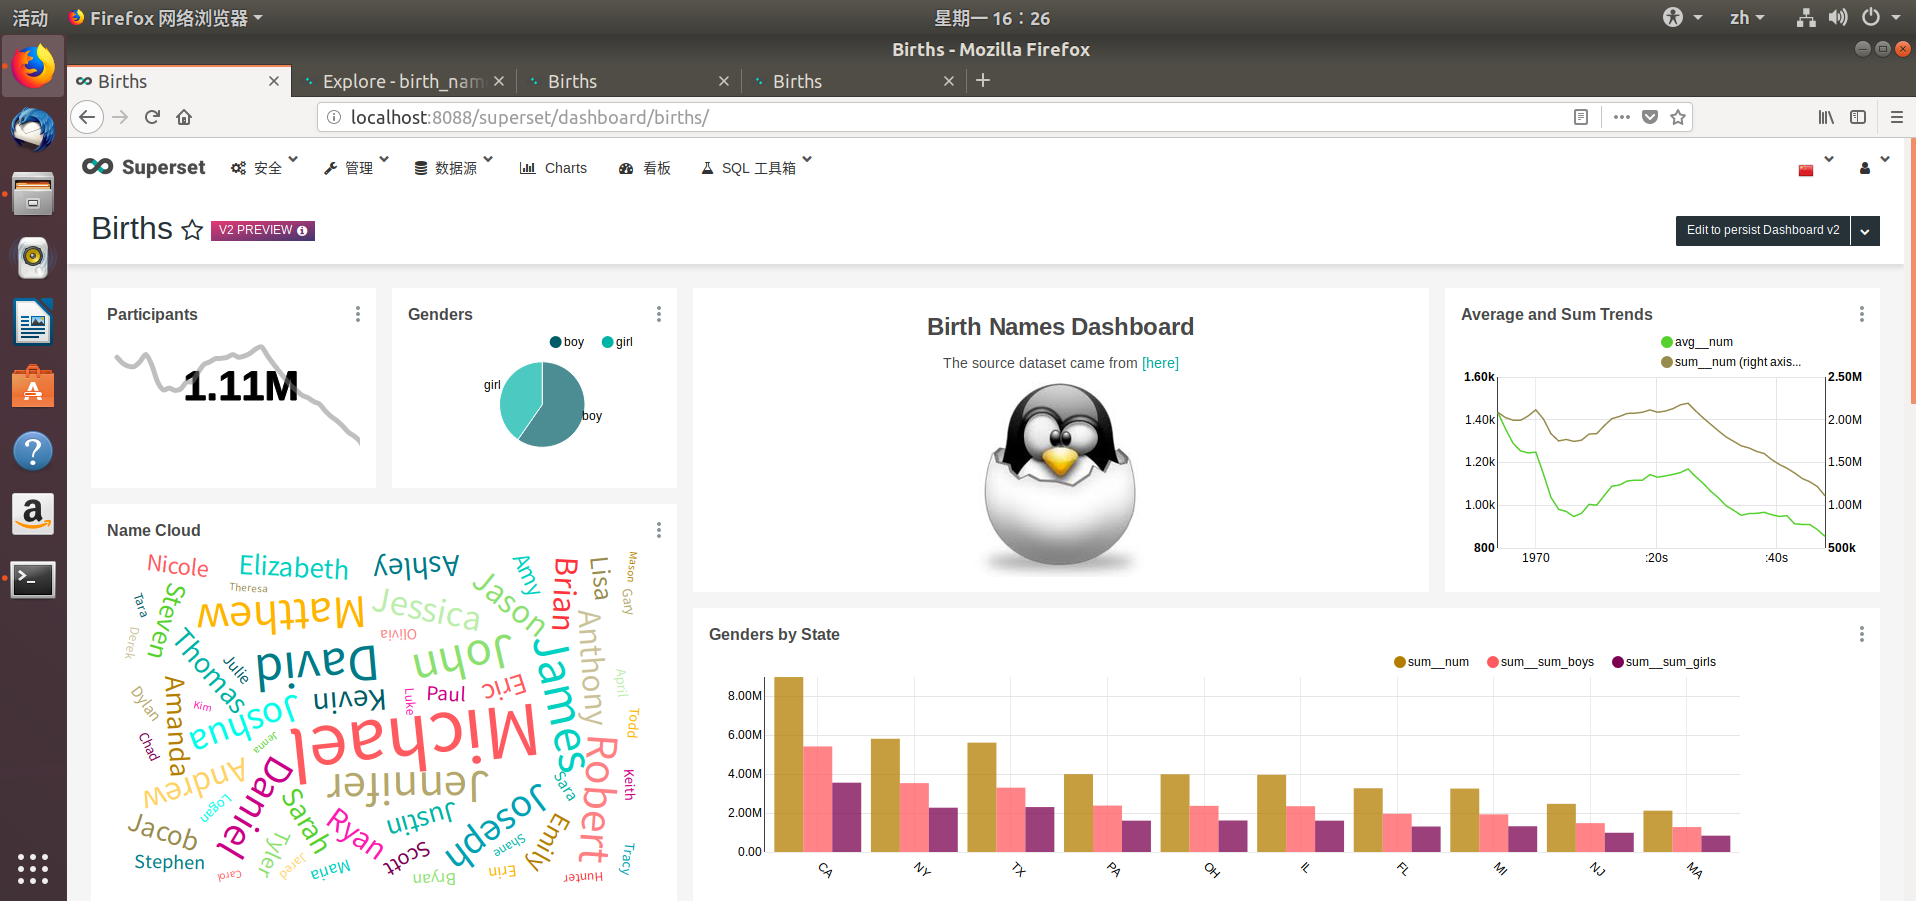Screen dimensions: 1916x901
Task: Open Ubuntu Software from the dock
Action: click(x=33, y=387)
